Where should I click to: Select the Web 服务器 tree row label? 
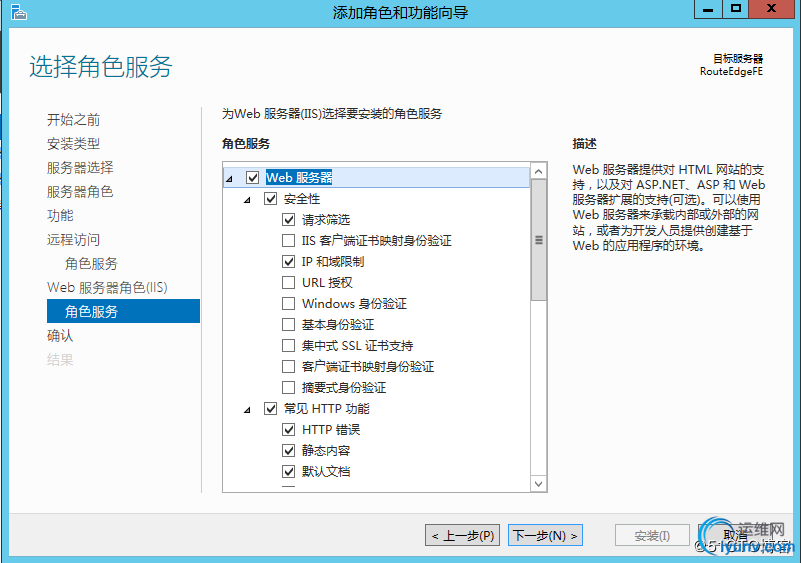pos(299,178)
